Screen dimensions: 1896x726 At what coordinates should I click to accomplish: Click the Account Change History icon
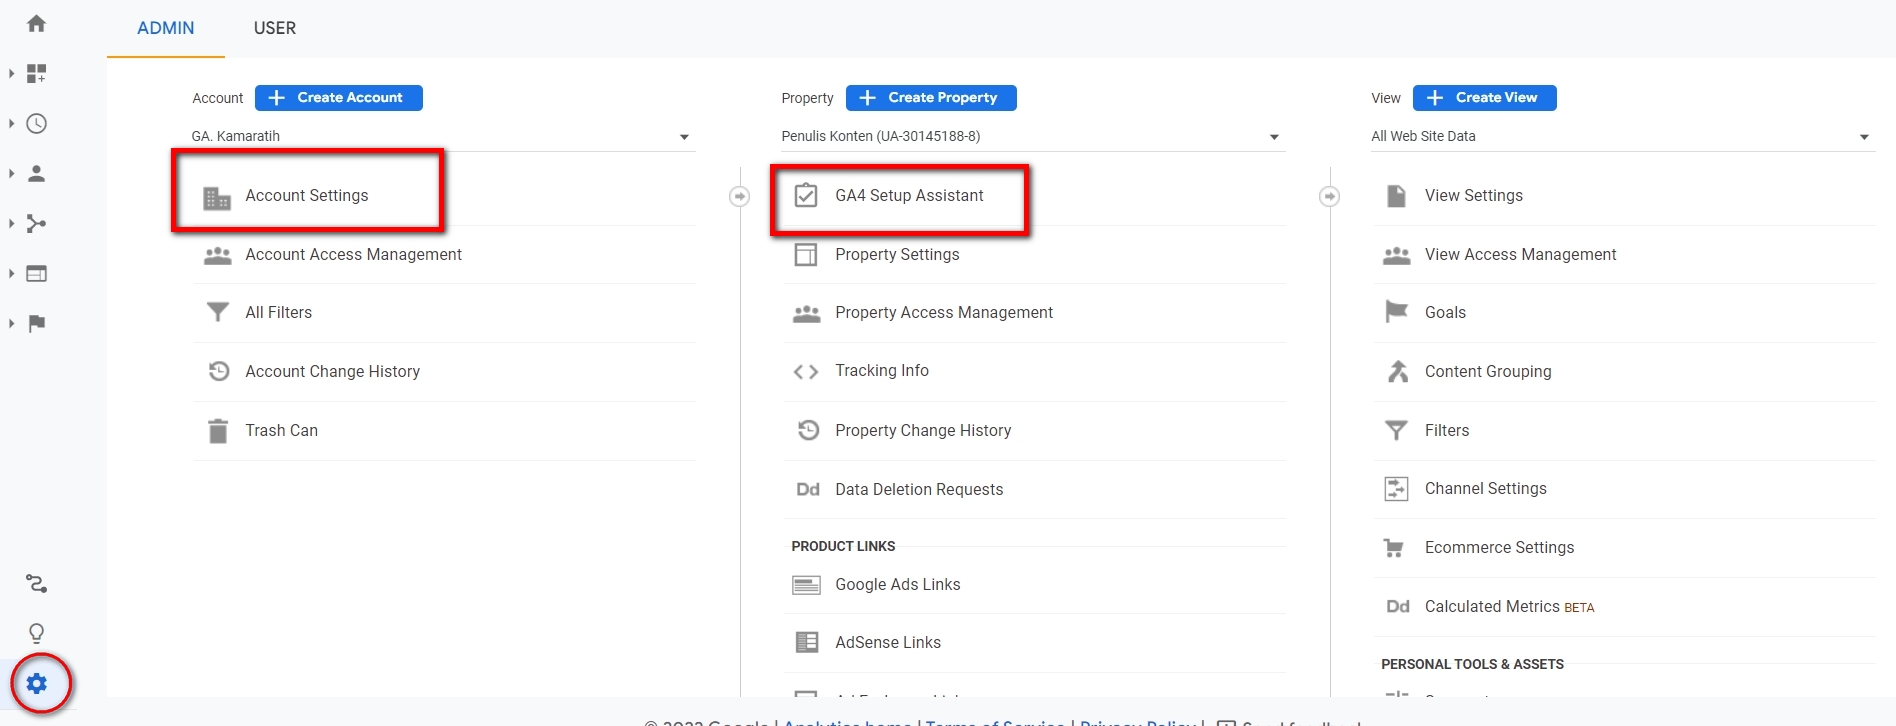219,371
